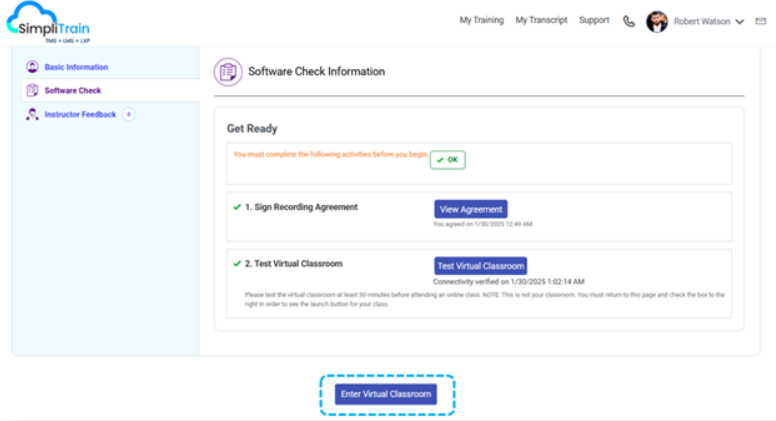Screen dimensions: 776x421
Task: Click the Instructor Feedback count badge
Action: coord(128,115)
